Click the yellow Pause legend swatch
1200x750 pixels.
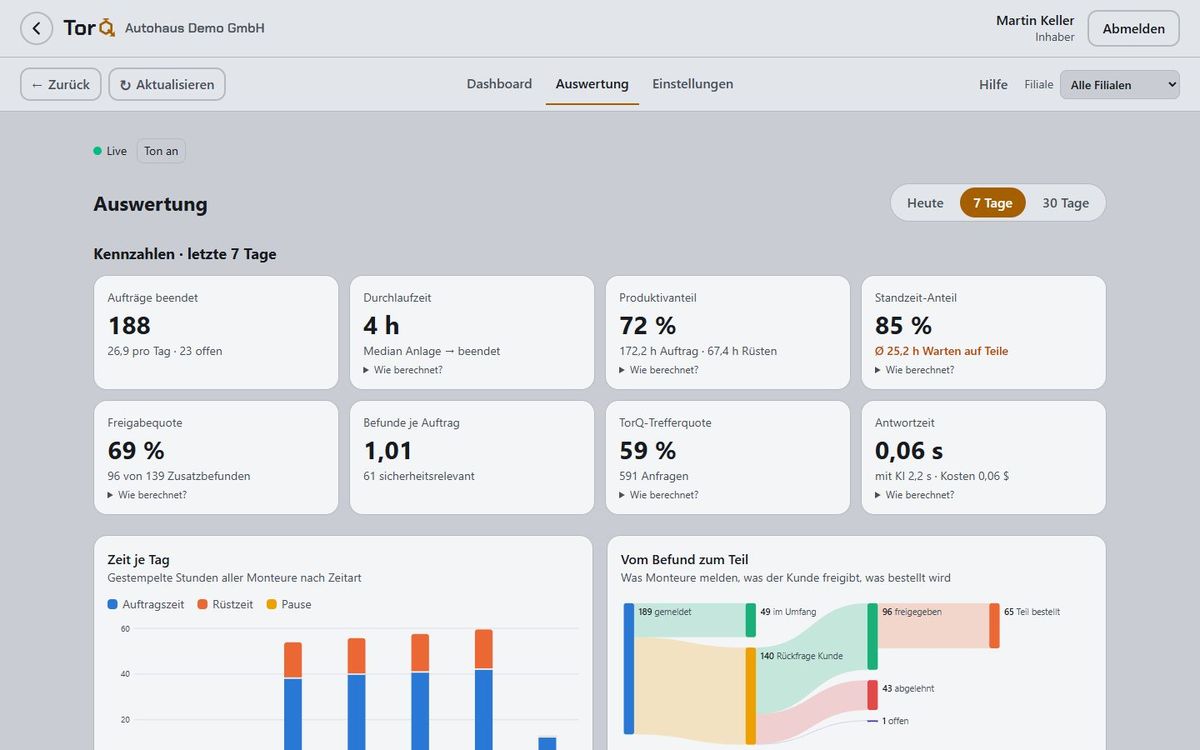pos(272,604)
